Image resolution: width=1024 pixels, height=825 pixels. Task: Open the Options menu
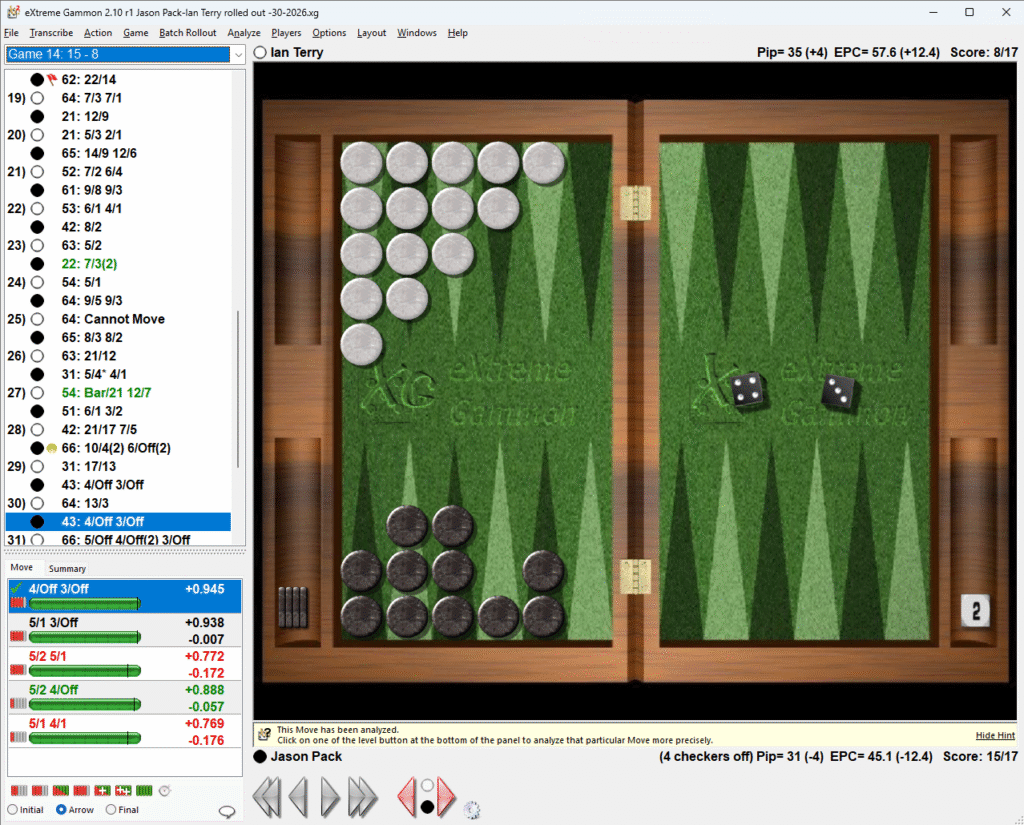coord(328,33)
